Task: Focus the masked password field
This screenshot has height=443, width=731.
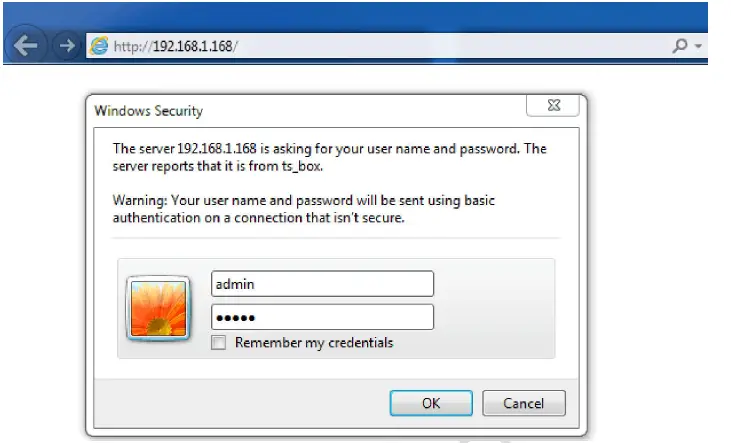Action: click(322, 317)
